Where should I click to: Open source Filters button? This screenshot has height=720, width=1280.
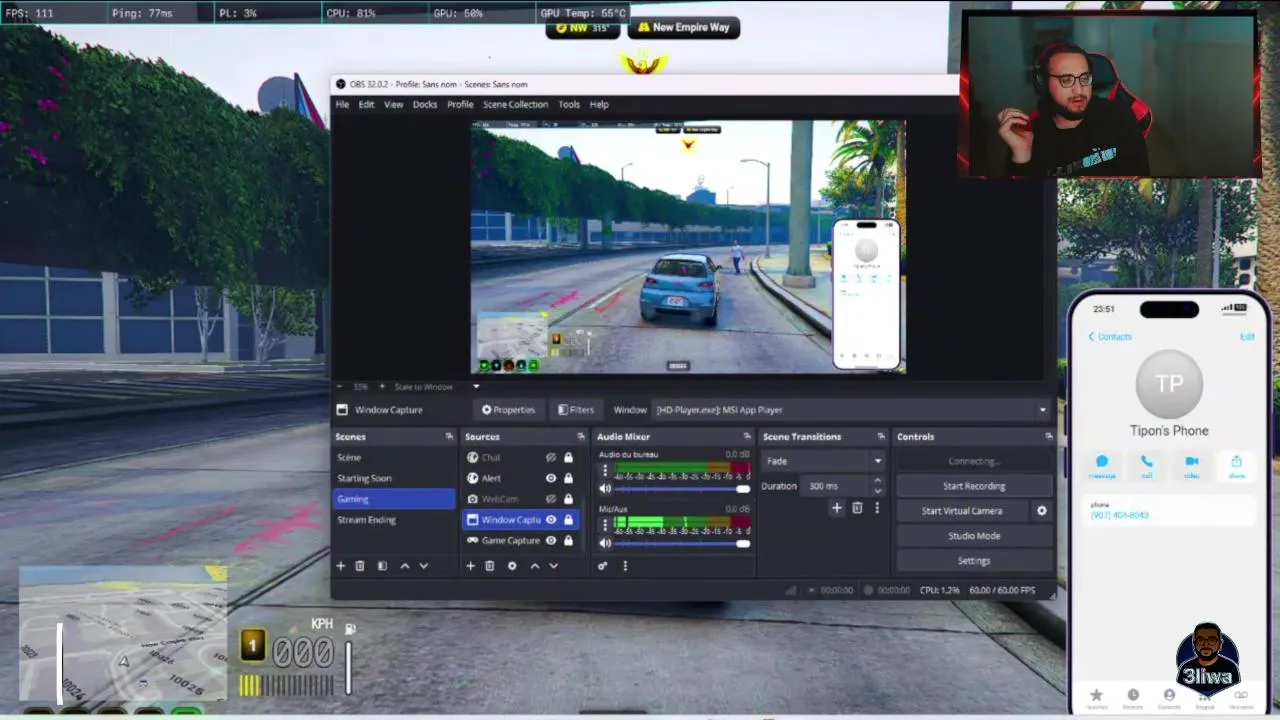point(576,410)
